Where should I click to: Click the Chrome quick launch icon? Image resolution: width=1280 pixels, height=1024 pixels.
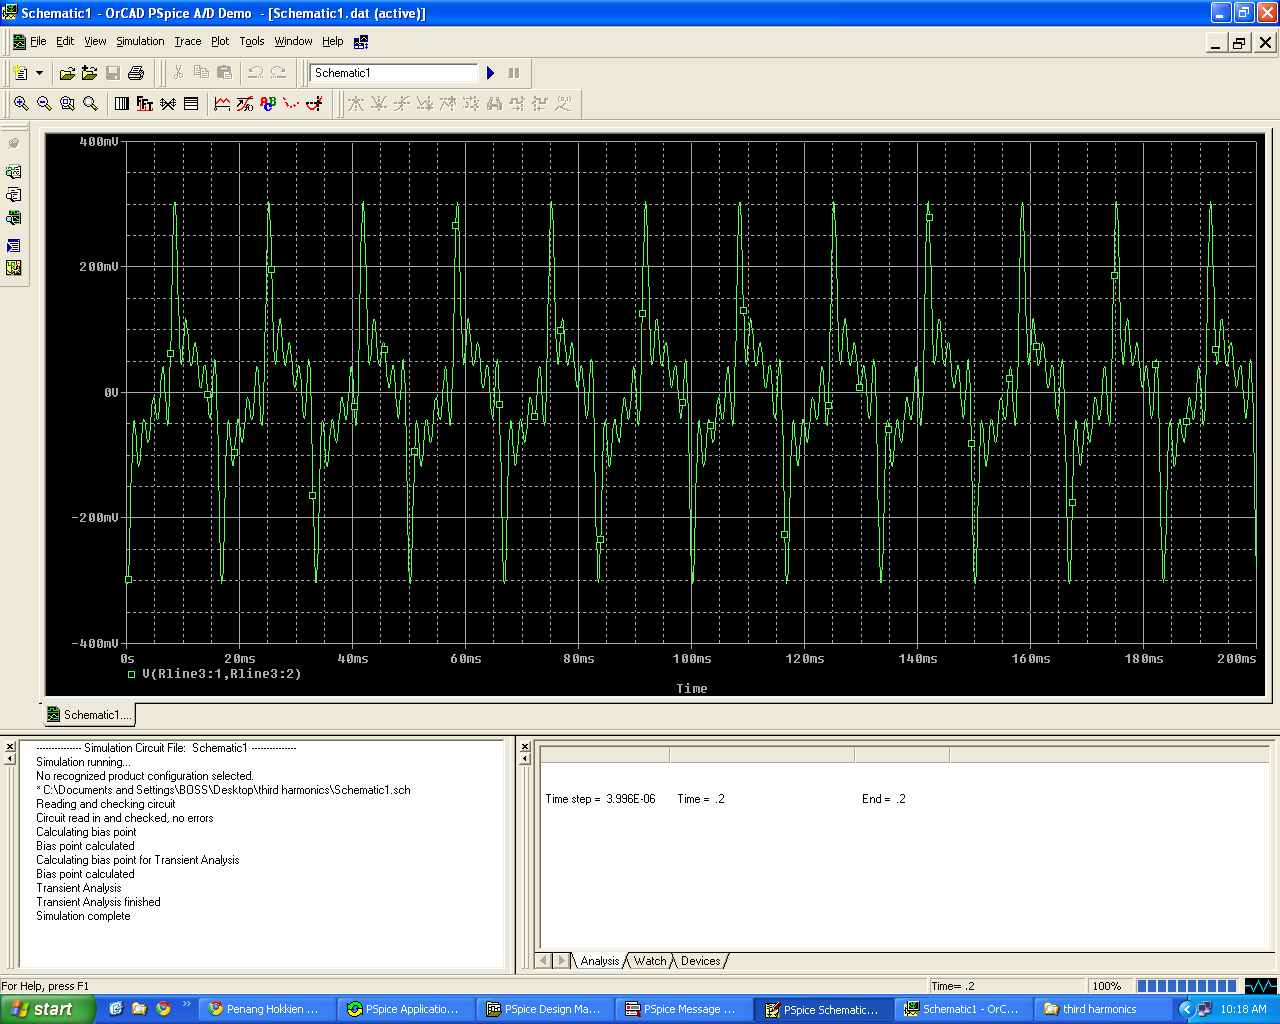tap(163, 1009)
